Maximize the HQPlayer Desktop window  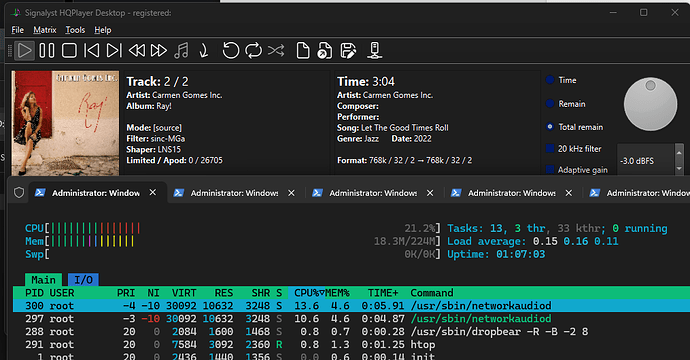tap(643, 12)
